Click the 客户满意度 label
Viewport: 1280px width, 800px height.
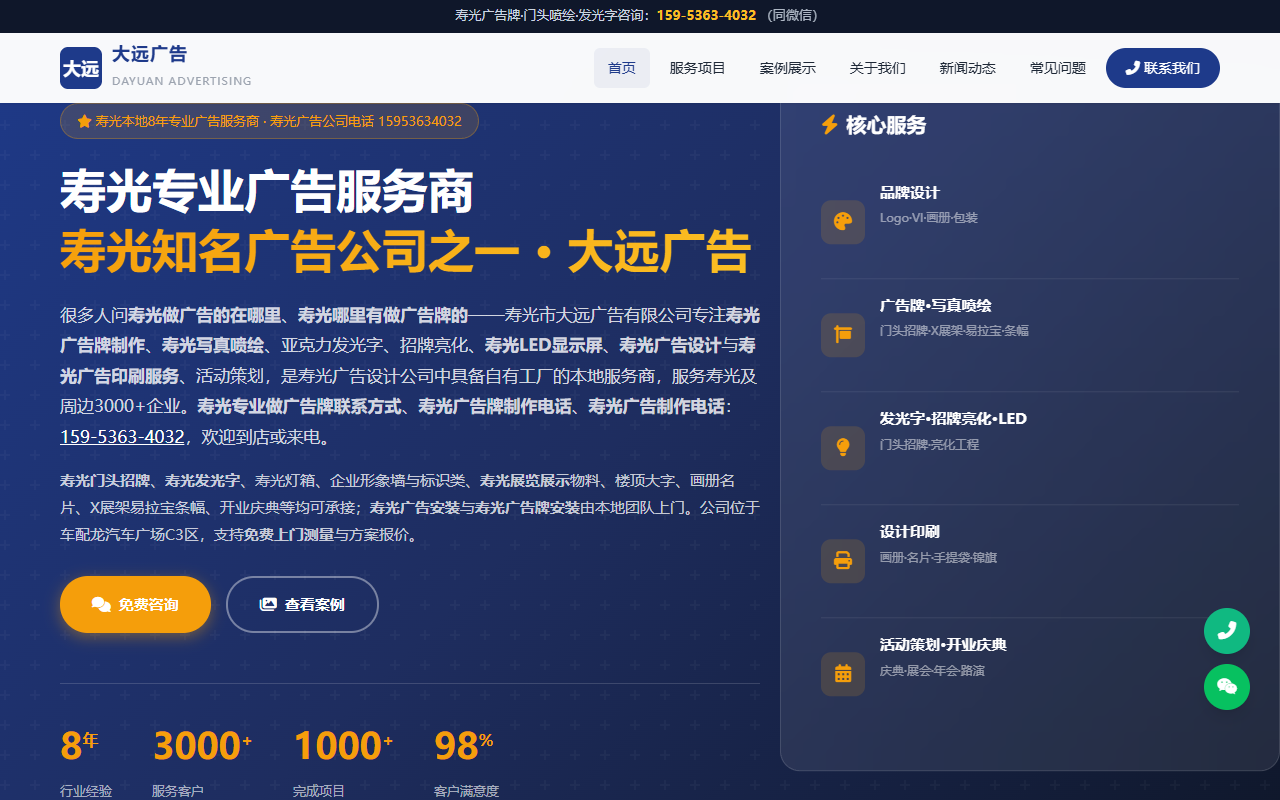(x=466, y=791)
